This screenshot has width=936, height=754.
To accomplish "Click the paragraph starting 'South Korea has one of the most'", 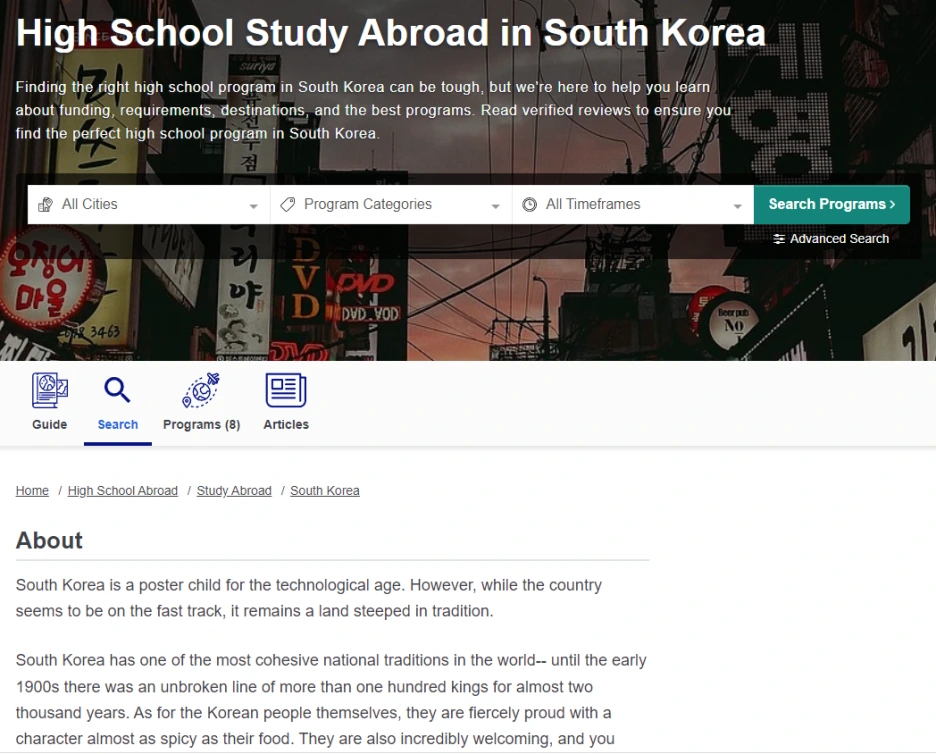I will [x=331, y=700].
